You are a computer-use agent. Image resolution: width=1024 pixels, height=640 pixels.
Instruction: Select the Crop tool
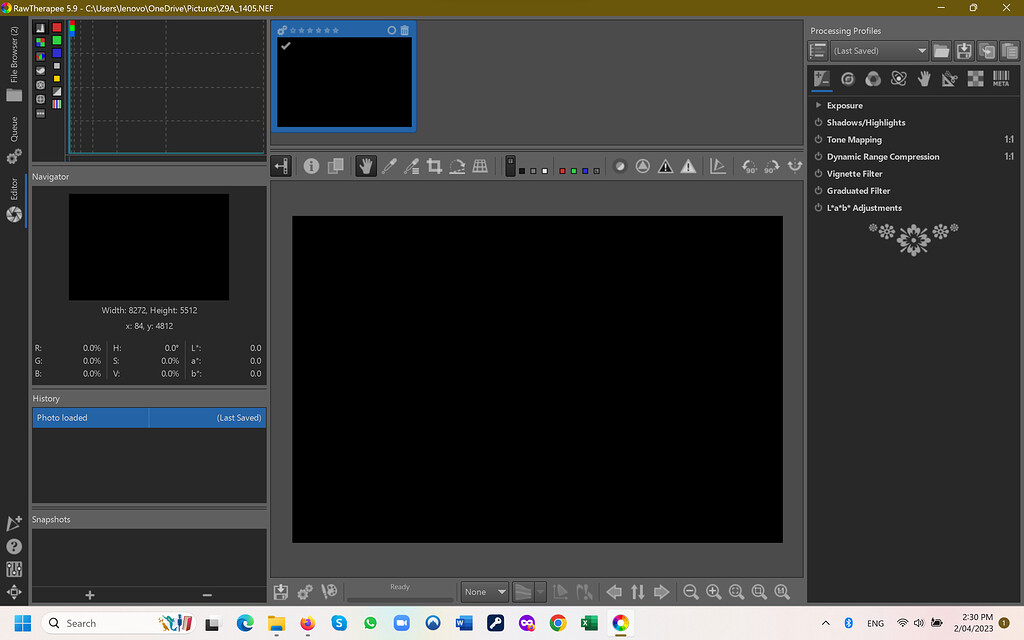434,166
